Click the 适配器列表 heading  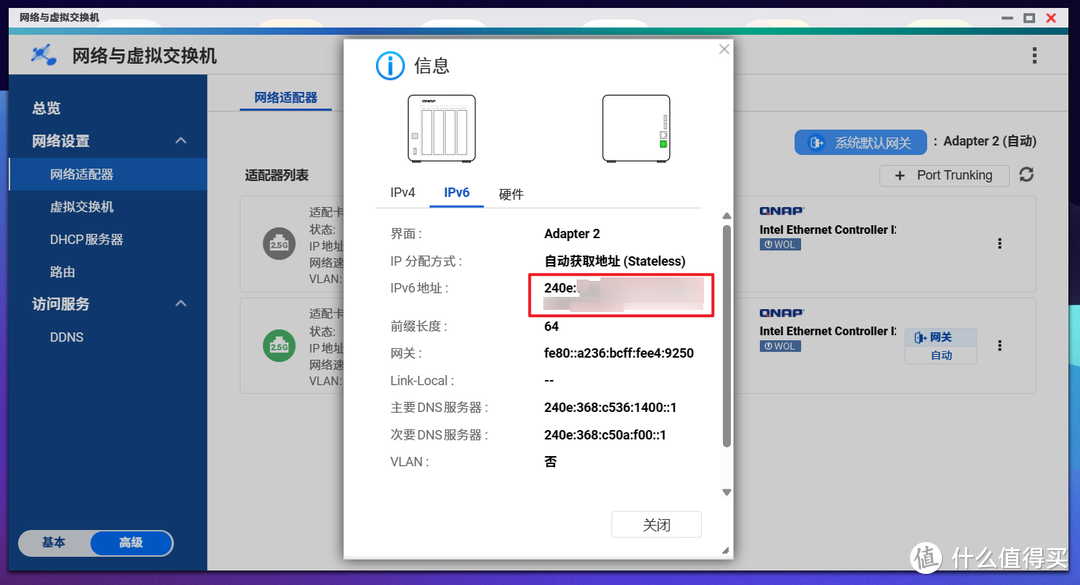[x=277, y=176]
